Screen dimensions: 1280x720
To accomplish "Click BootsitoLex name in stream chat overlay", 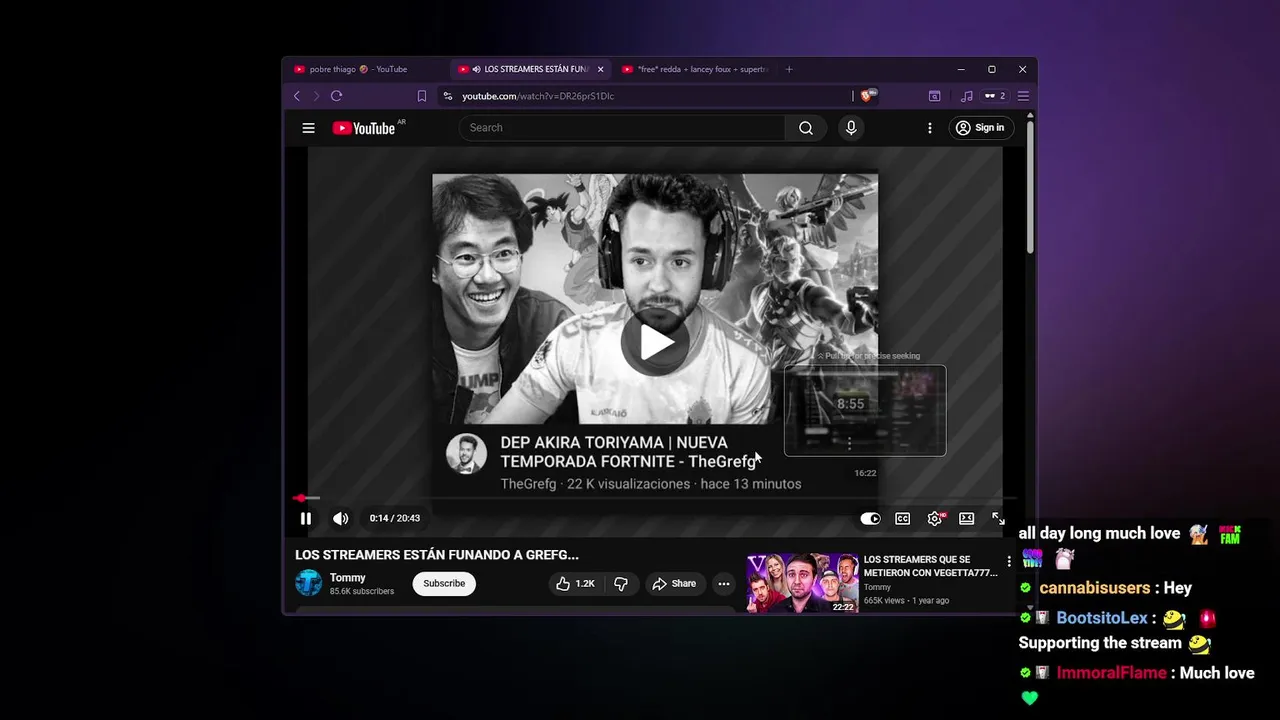I will pyautogui.click(x=1102, y=618).
